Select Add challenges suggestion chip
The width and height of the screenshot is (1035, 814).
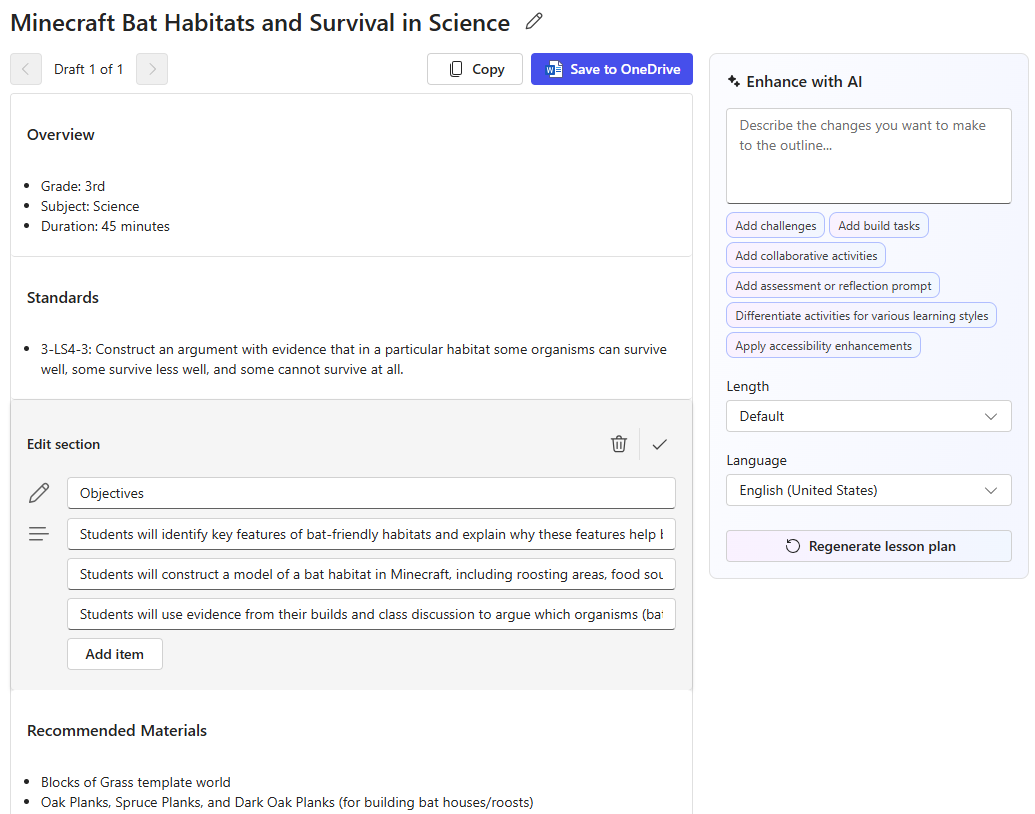coord(776,226)
